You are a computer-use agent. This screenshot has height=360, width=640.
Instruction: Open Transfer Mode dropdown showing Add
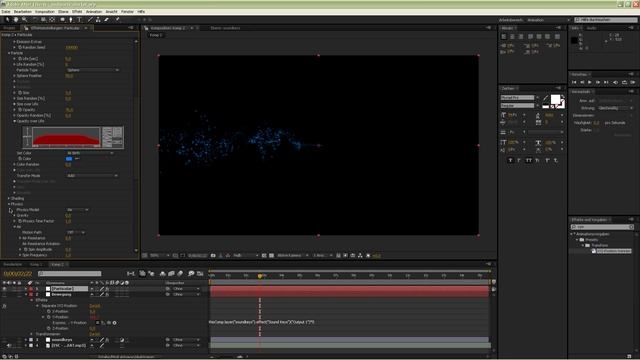[92, 176]
